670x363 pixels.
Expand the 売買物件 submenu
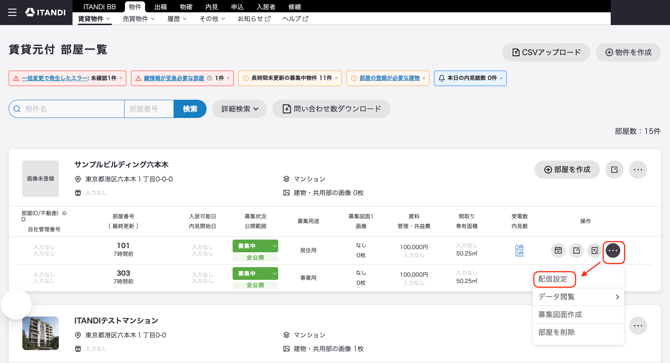click(138, 19)
